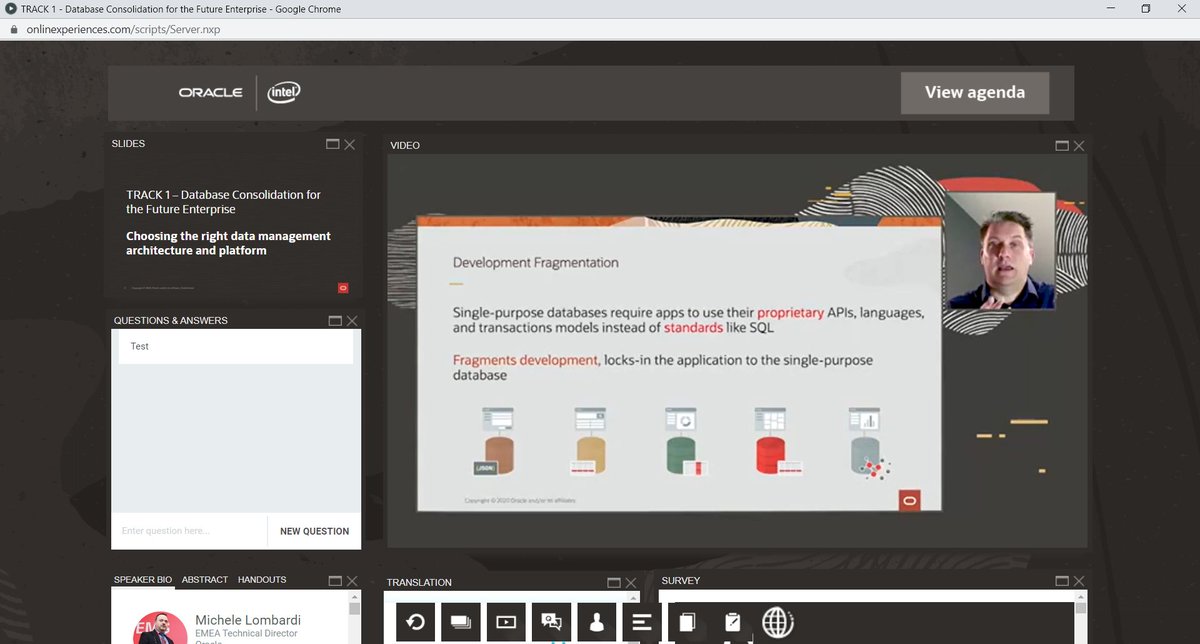
Task: Click the handouts documents icon
Action: tap(687, 622)
